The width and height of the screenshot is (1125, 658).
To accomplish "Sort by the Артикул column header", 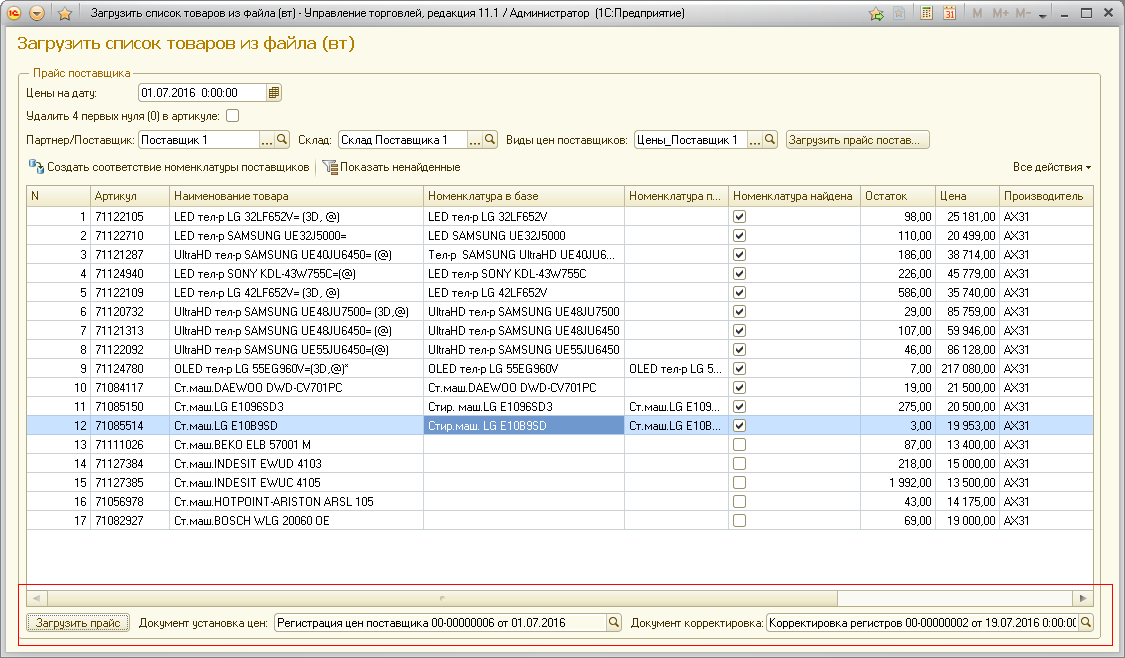I will pyautogui.click(x=130, y=196).
